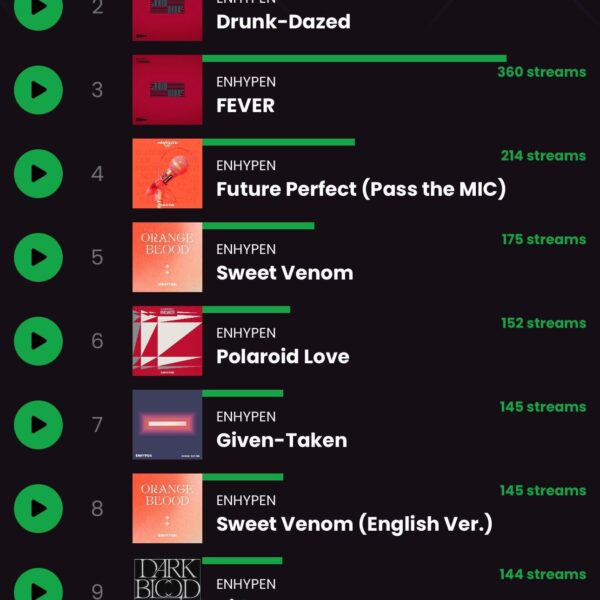This screenshot has width=600, height=600.
Task: Play the rank 9 Dark Blood track
Action: click(x=38, y=585)
